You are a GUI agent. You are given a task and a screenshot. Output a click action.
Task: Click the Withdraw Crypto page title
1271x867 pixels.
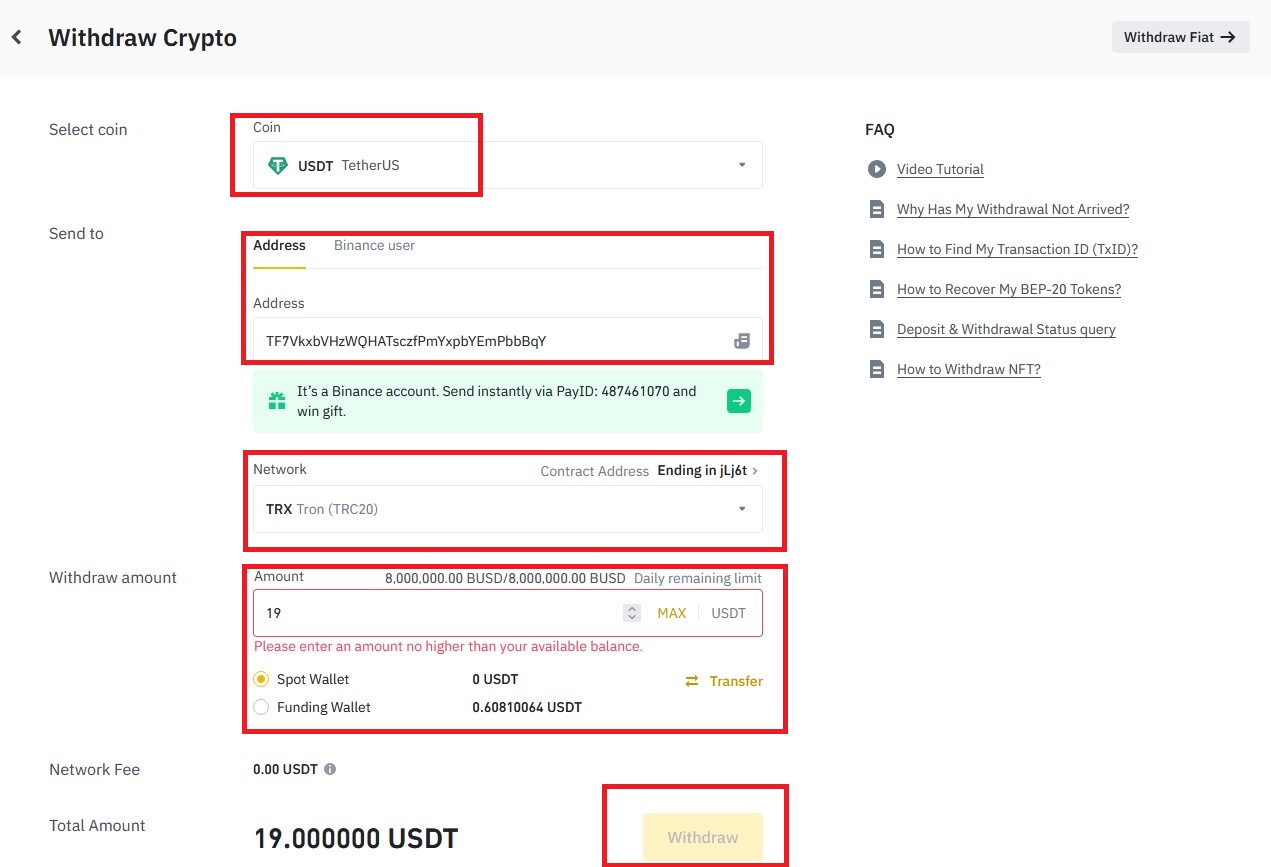142,38
